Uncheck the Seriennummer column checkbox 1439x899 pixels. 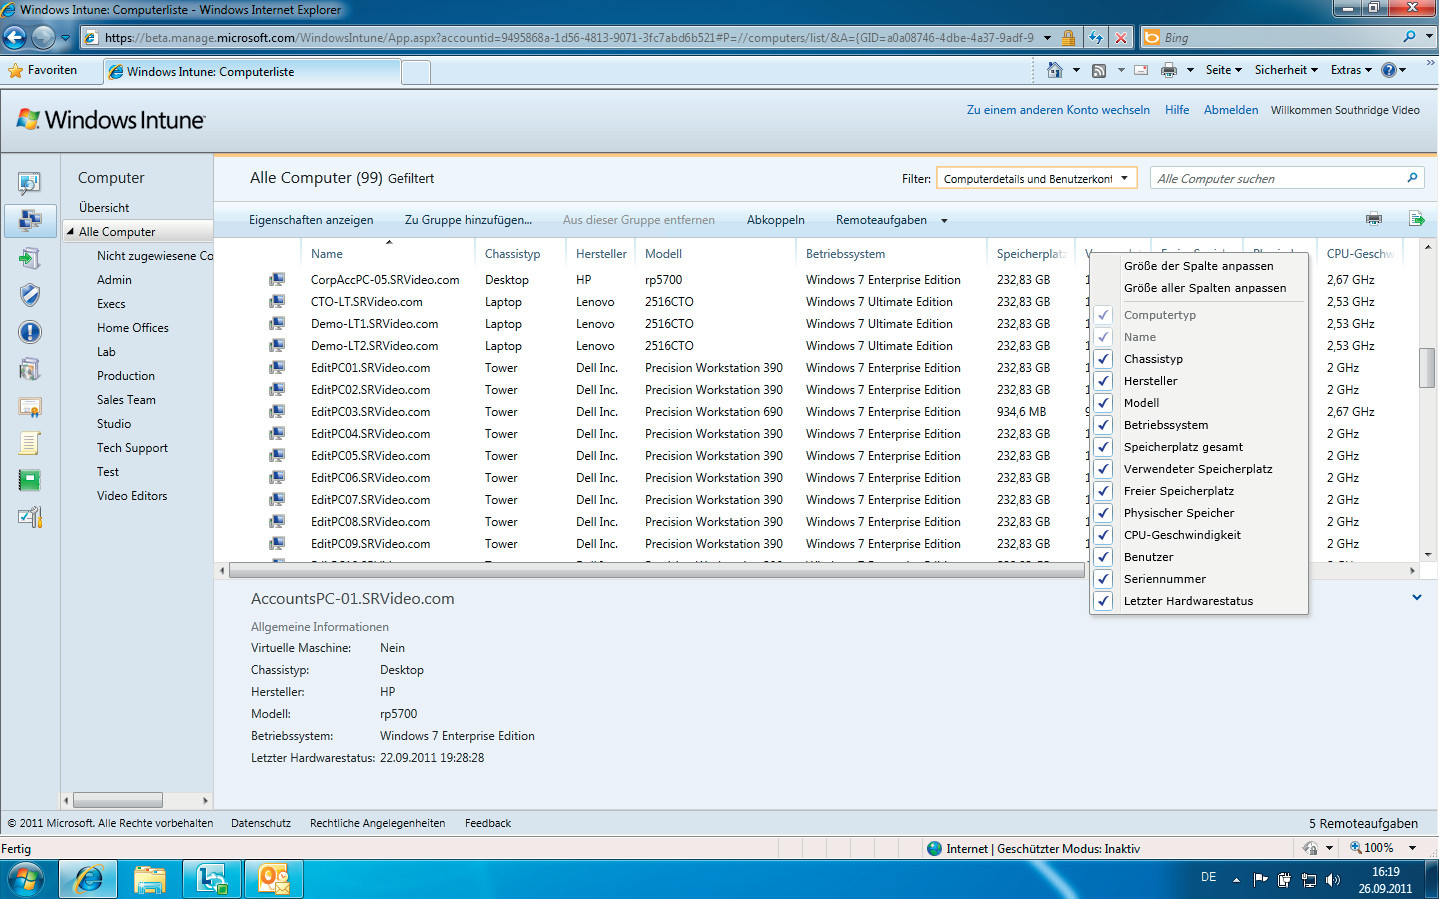point(1104,579)
